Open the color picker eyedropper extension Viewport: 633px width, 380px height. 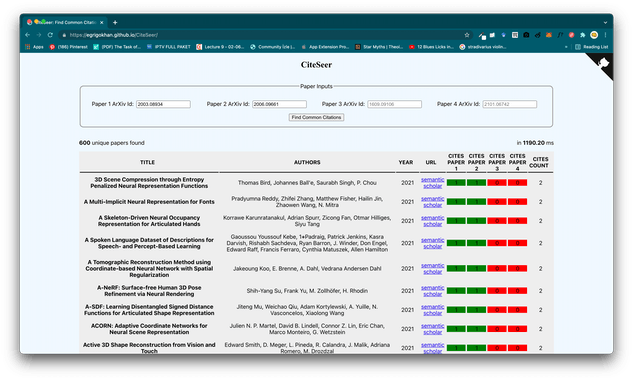click(x=482, y=36)
